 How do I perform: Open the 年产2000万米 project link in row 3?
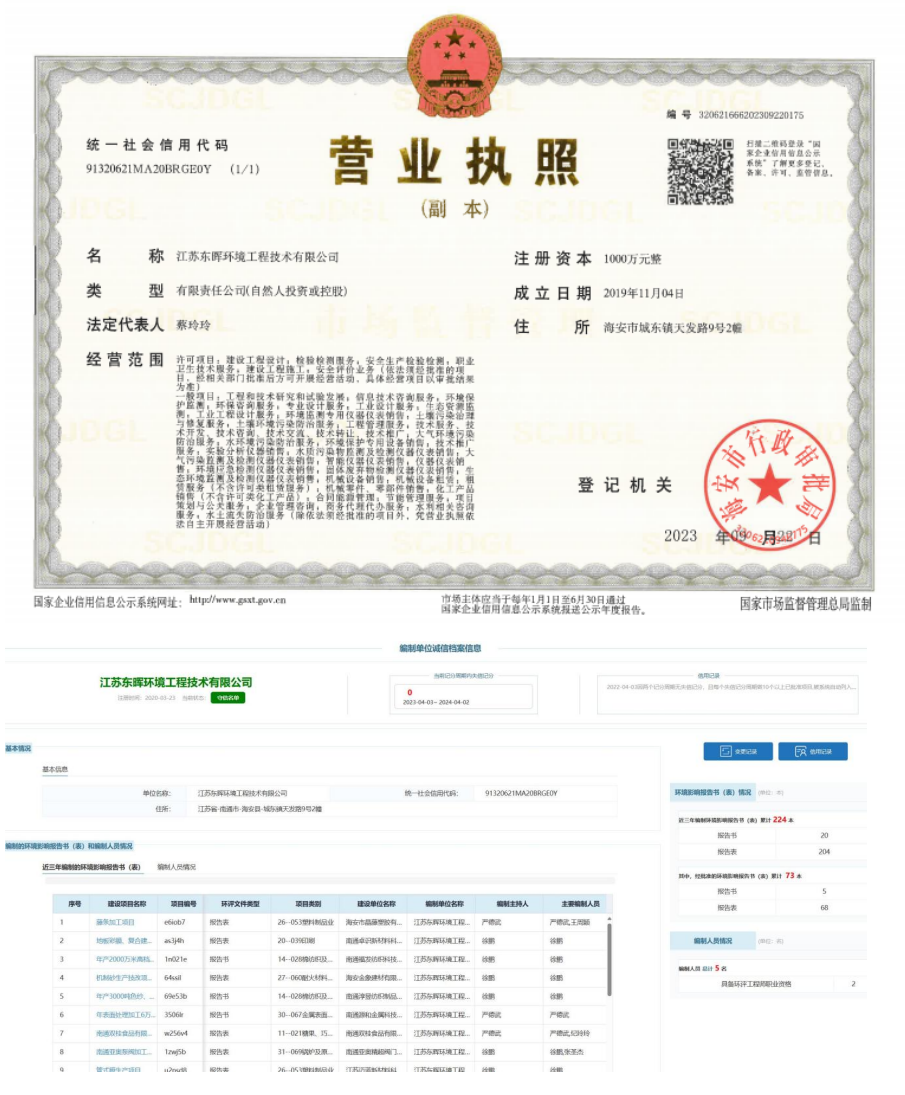click(x=122, y=959)
